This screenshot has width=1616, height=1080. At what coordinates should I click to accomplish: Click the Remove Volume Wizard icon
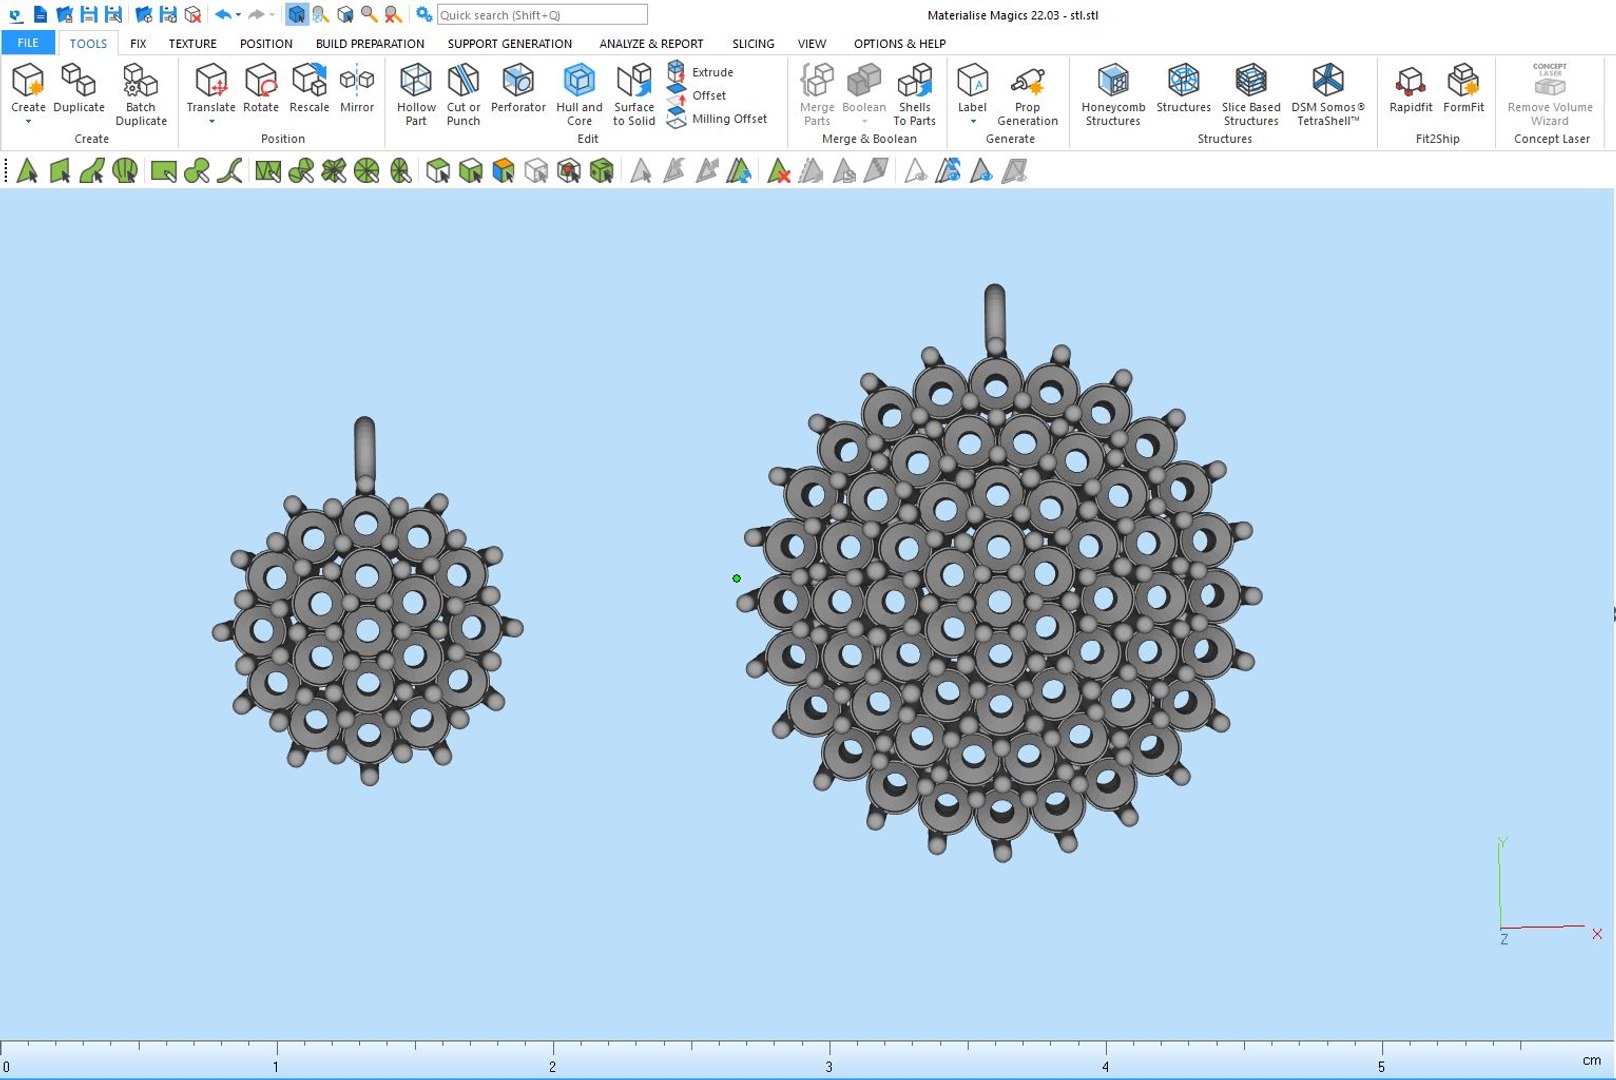pos(1550,80)
